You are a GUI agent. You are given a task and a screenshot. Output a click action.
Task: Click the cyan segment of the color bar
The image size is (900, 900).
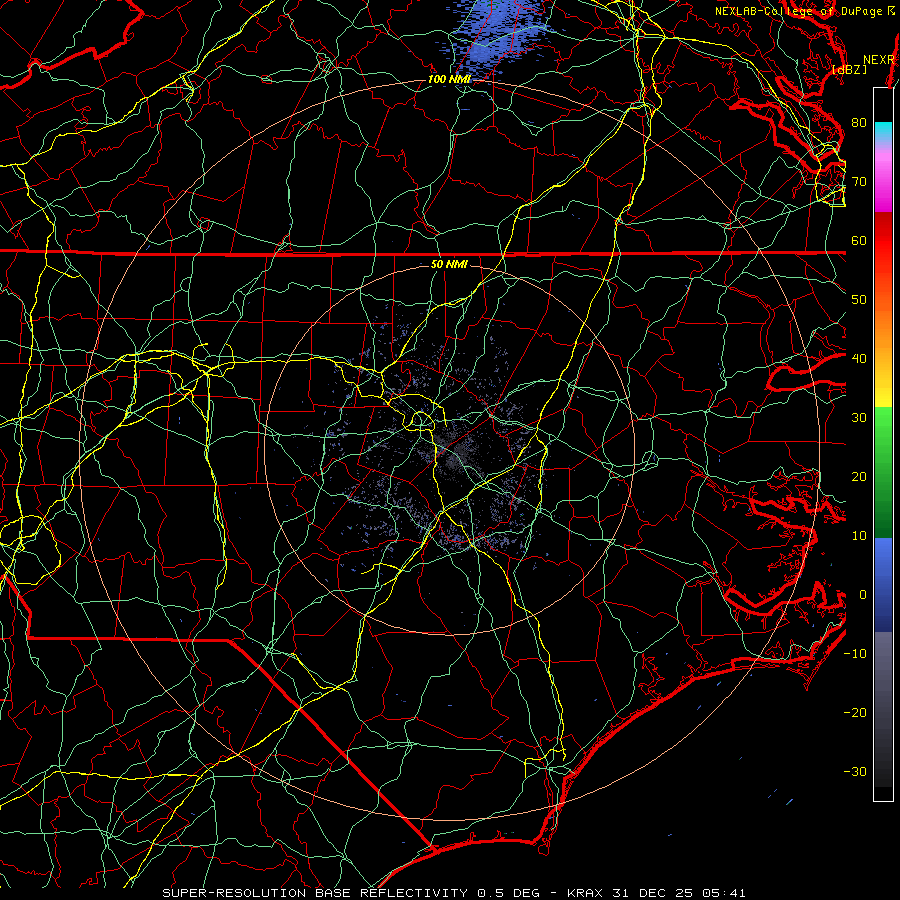click(x=883, y=130)
